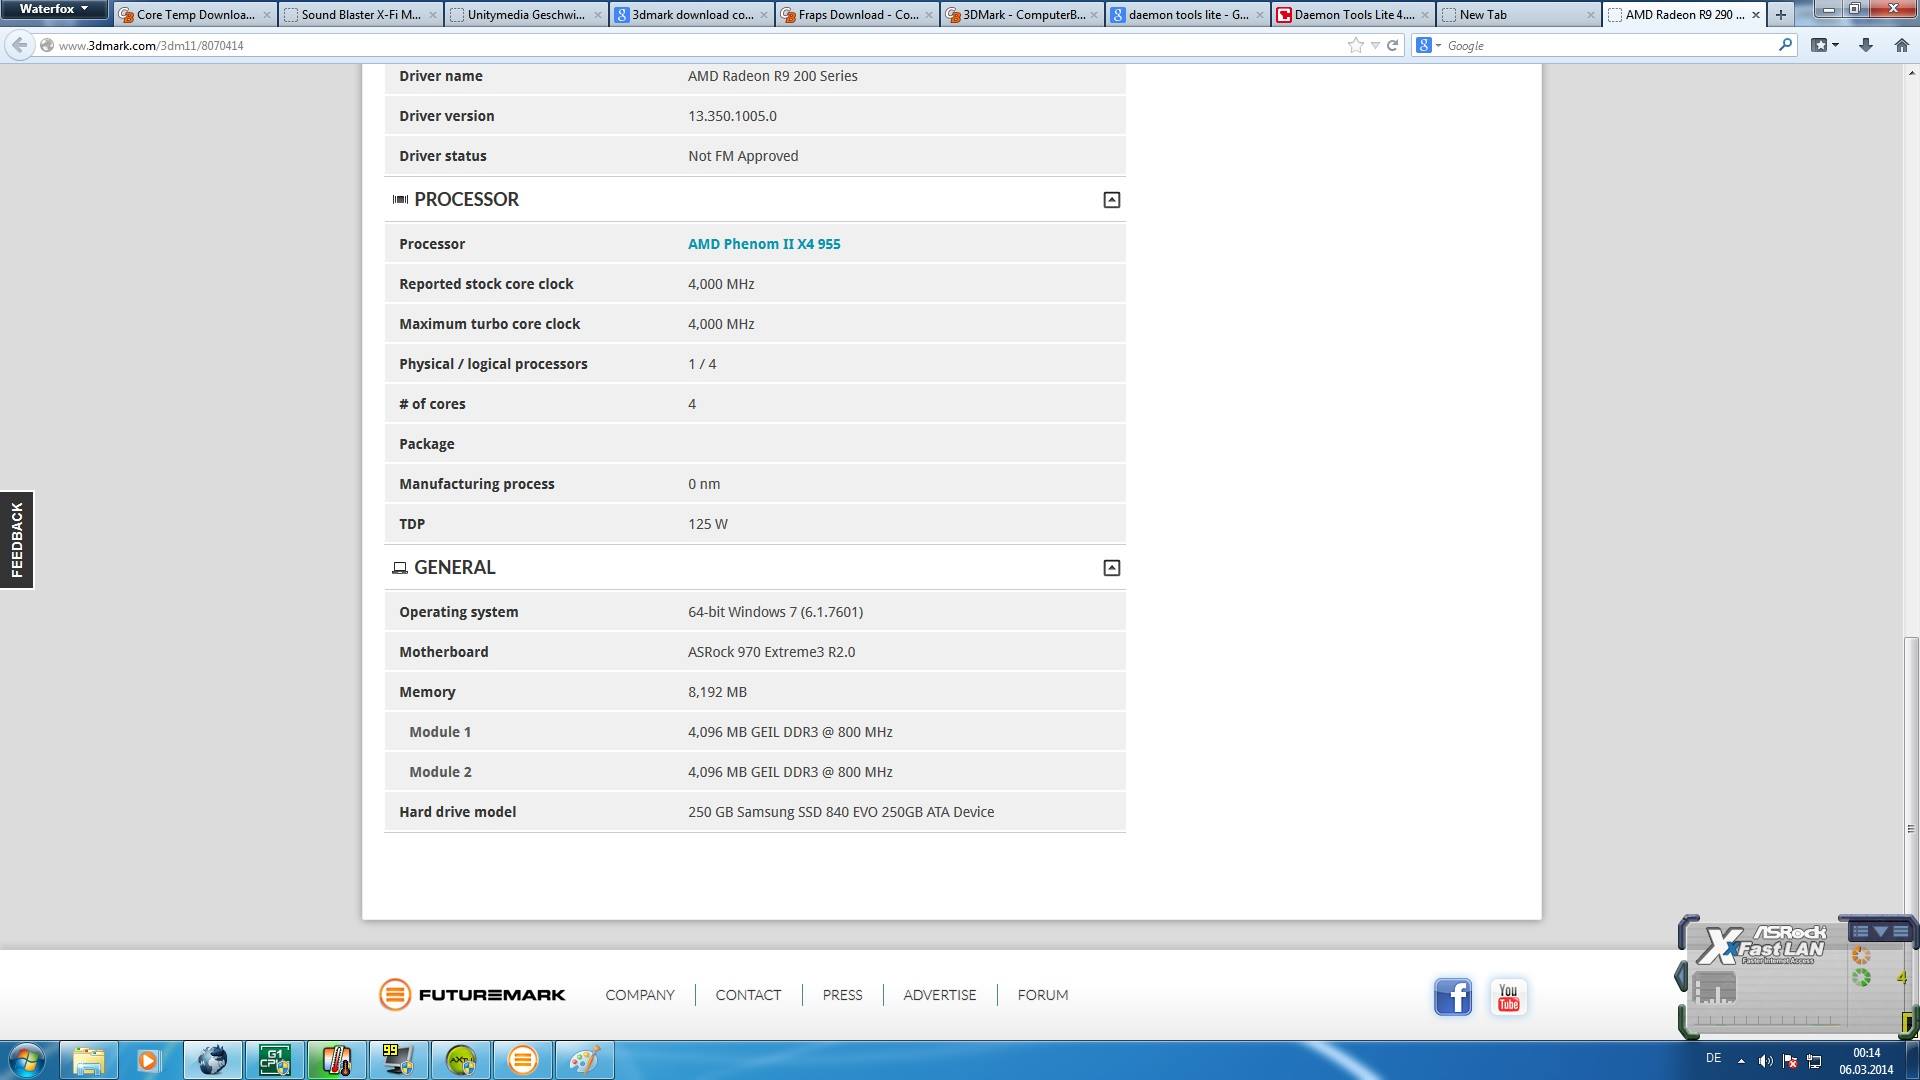Bookmark this page with star icon

pyautogui.click(x=1355, y=45)
